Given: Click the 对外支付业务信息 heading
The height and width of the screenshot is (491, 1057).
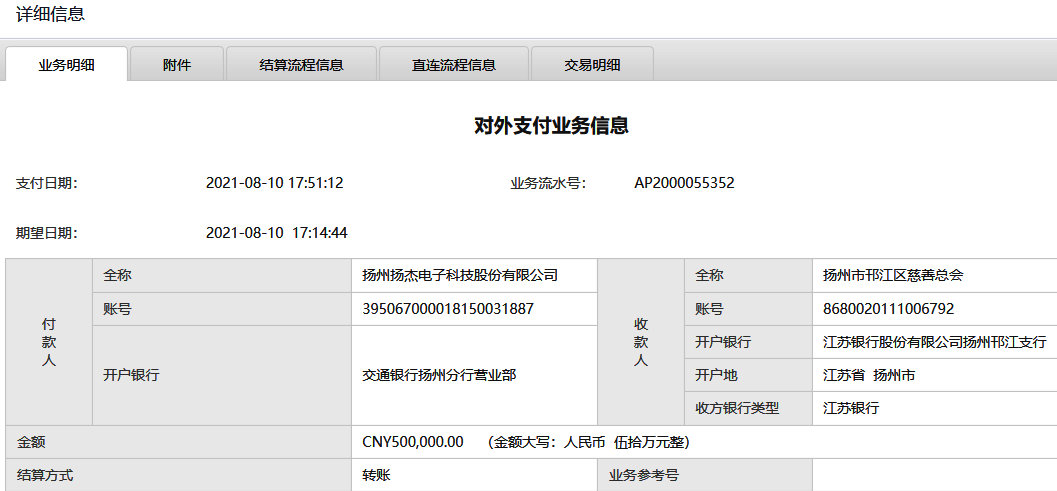Looking at the screenshot, I should tap(551, 126).
